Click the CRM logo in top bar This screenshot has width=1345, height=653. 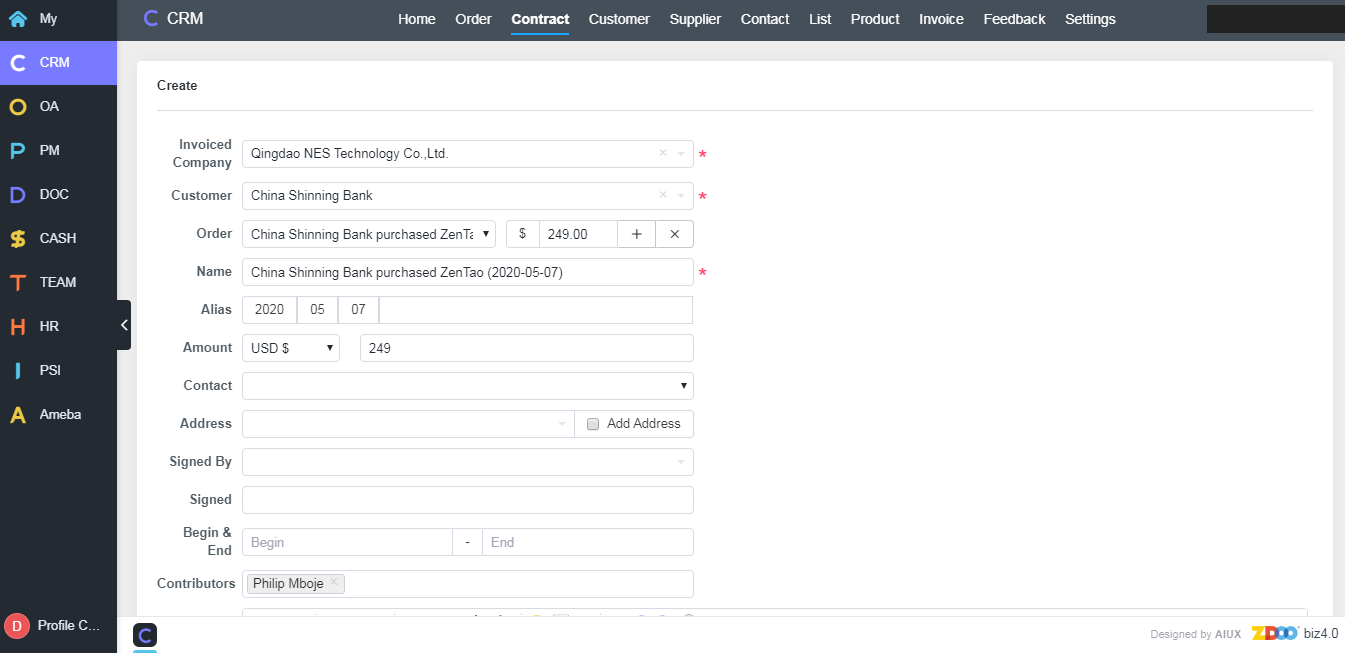coord(151,18)
